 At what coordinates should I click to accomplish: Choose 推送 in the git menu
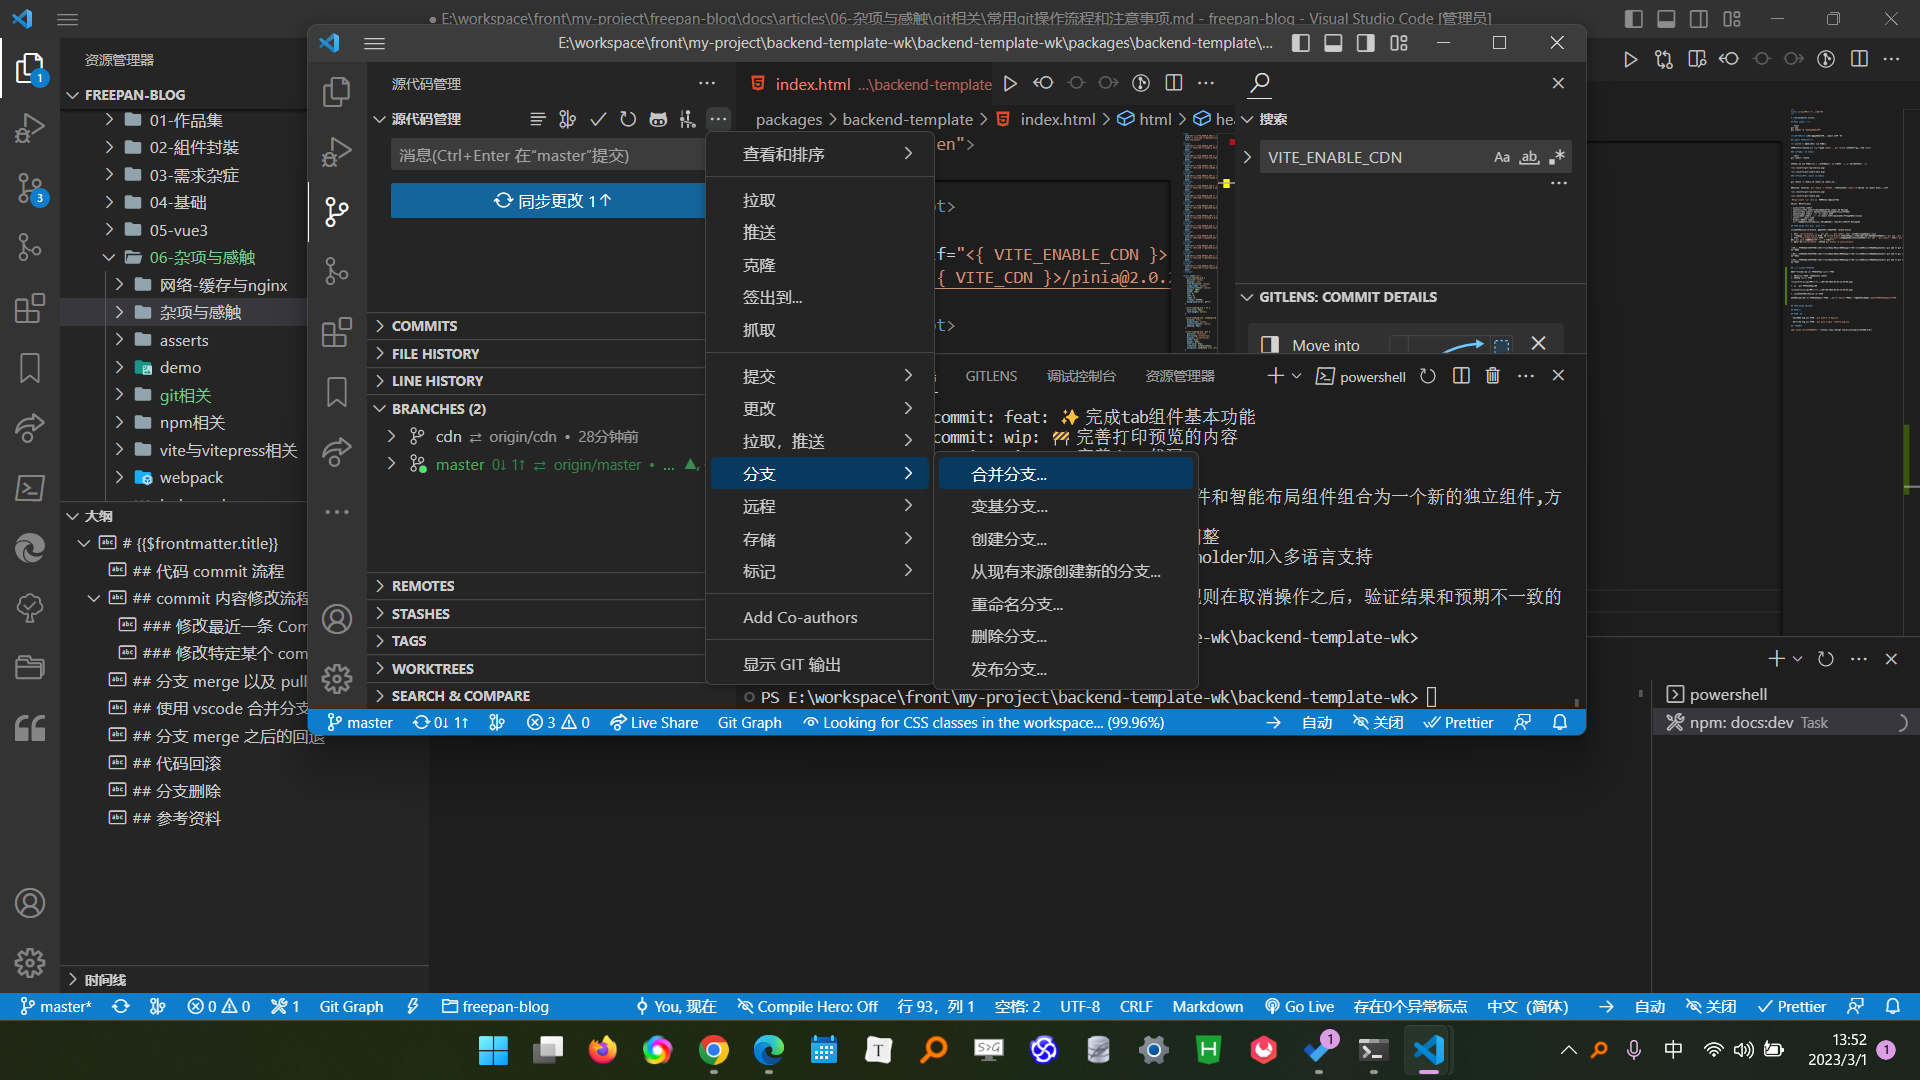coord(759,232)
